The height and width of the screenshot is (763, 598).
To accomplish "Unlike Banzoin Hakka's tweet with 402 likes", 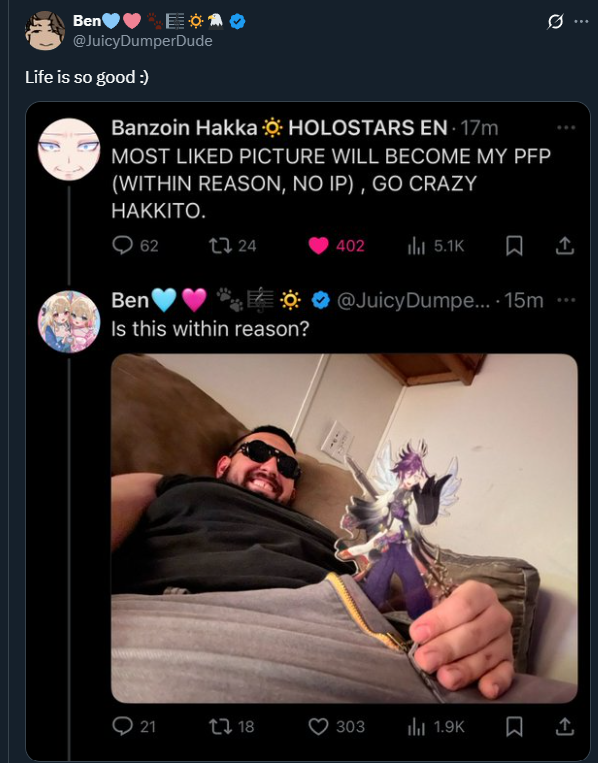I will click(337, 246).
